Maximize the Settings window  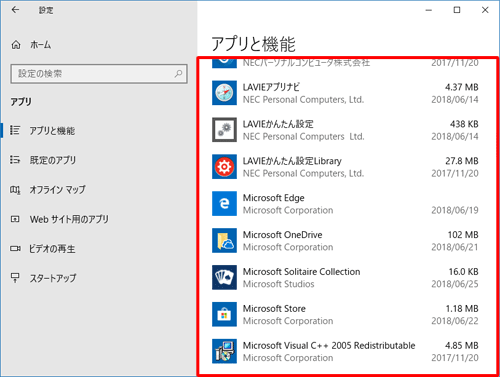457,10
